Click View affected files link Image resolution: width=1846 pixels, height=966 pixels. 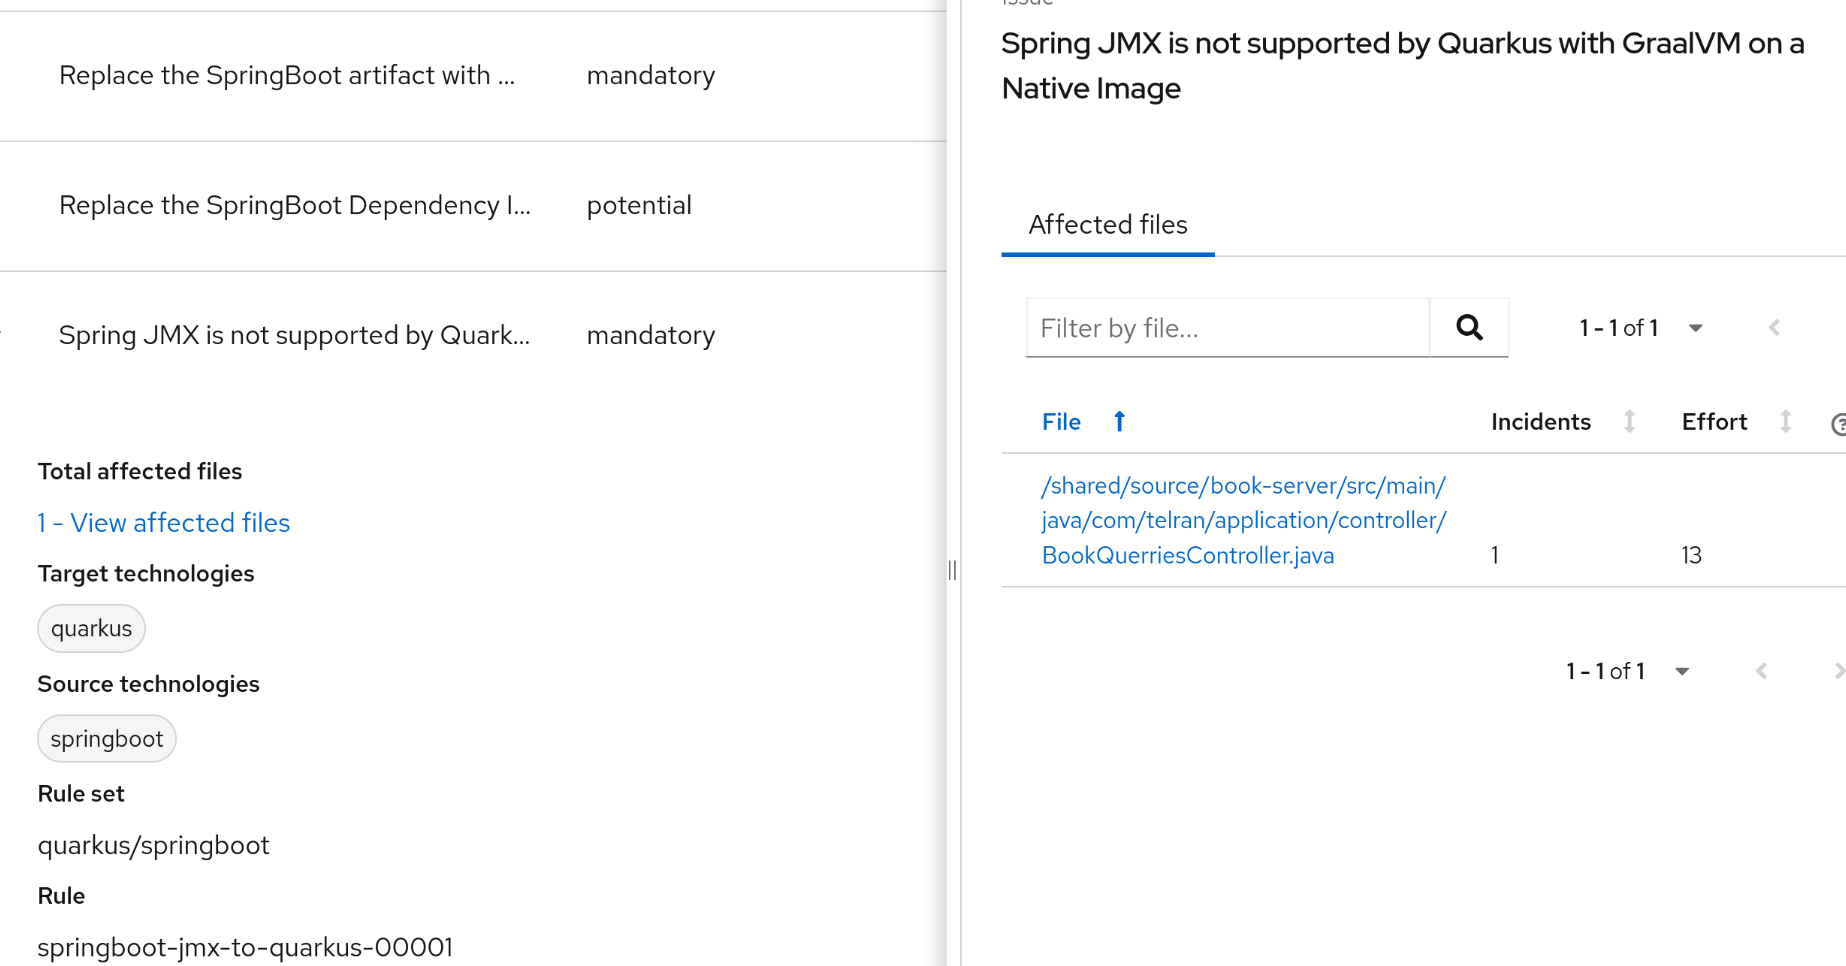coord(164,523)
